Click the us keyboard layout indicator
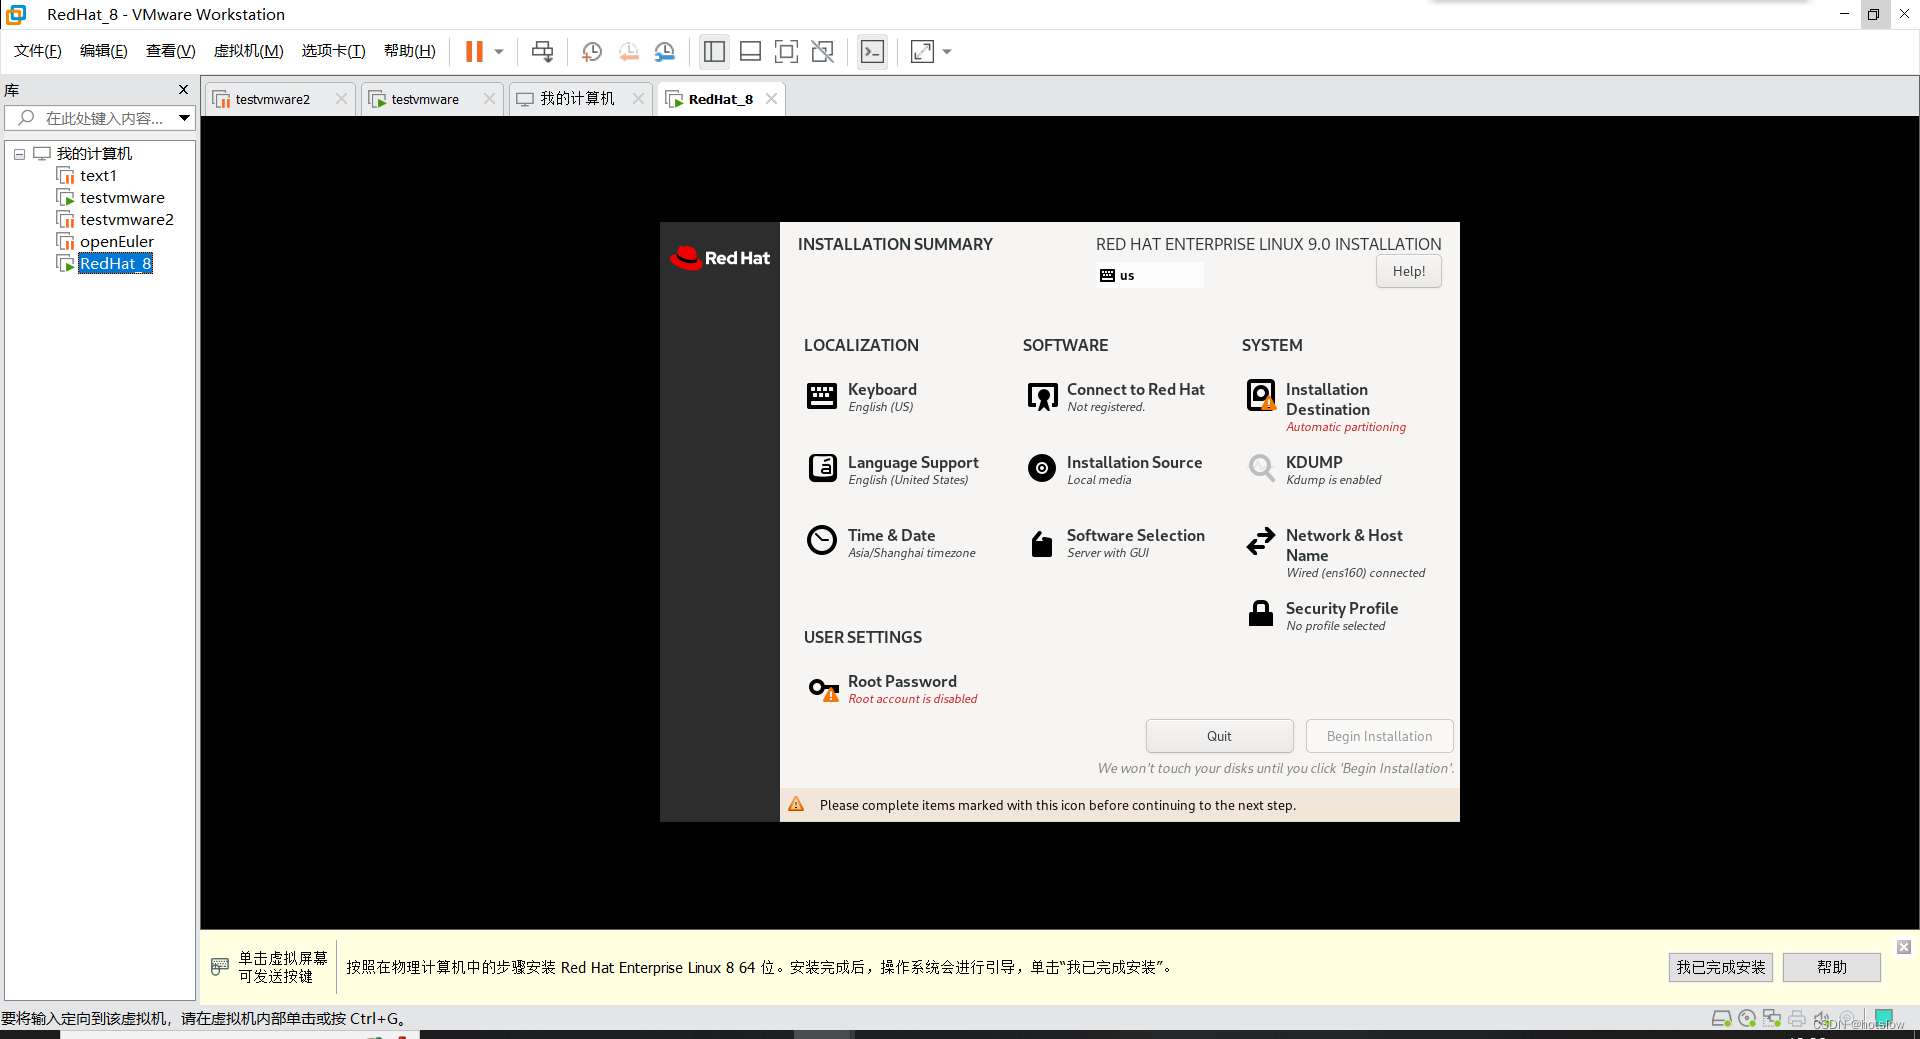1920x1039 pixels. coord(1150,275)
